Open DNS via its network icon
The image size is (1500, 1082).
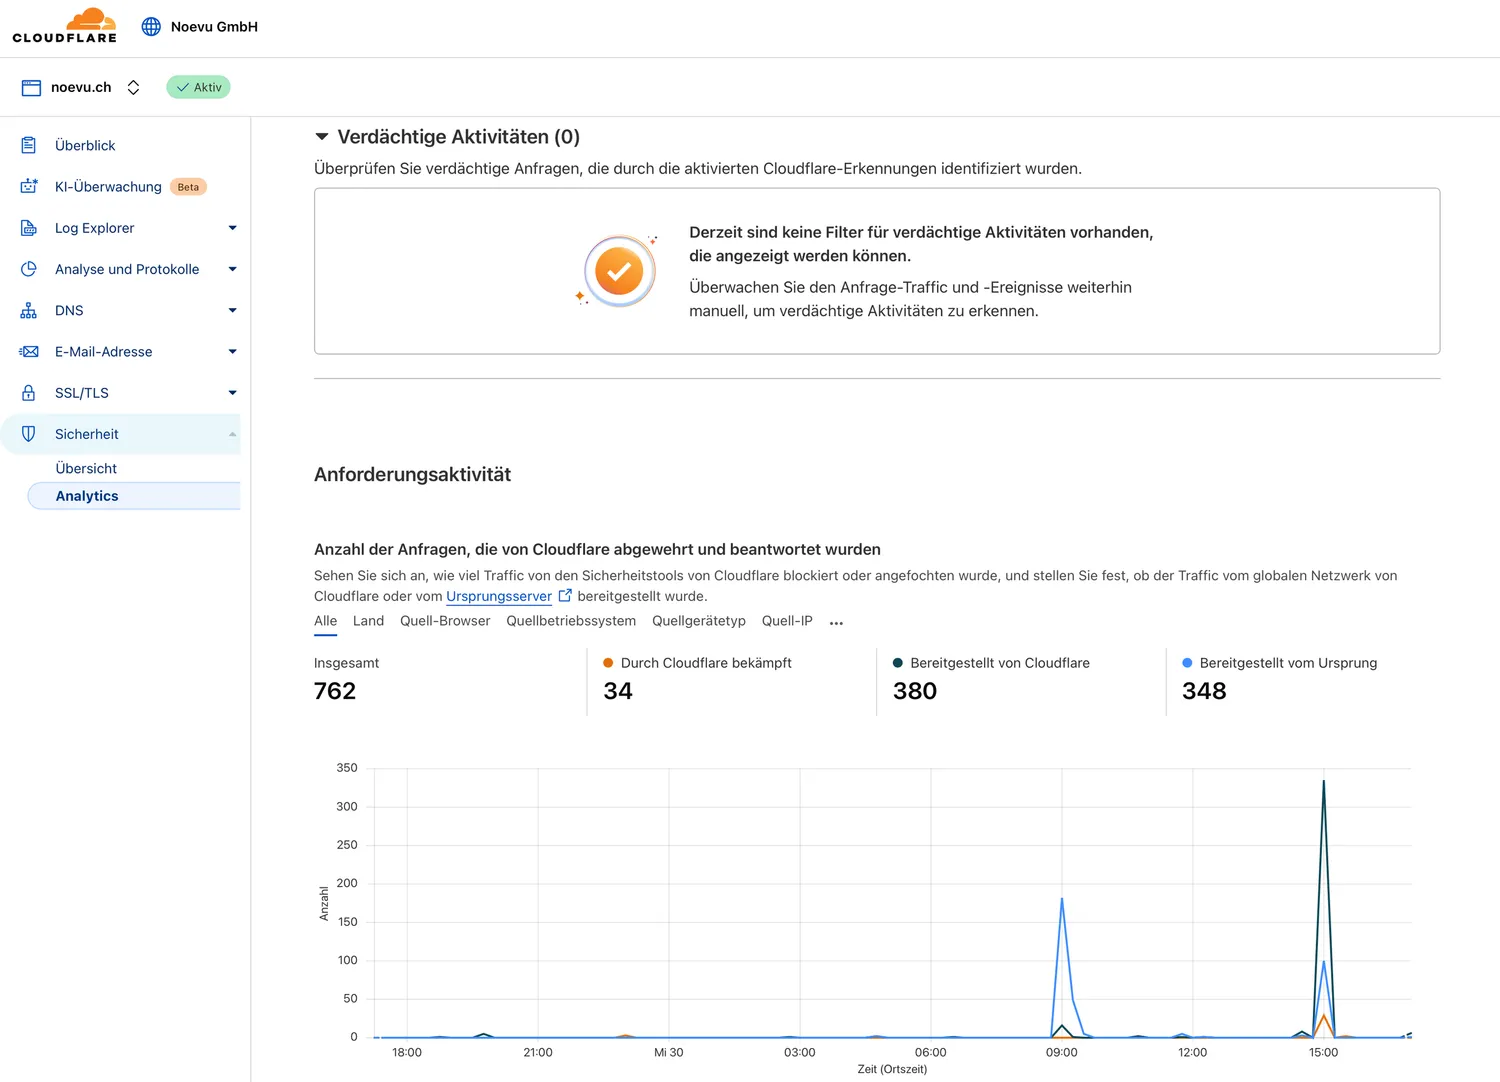point(28,310)
